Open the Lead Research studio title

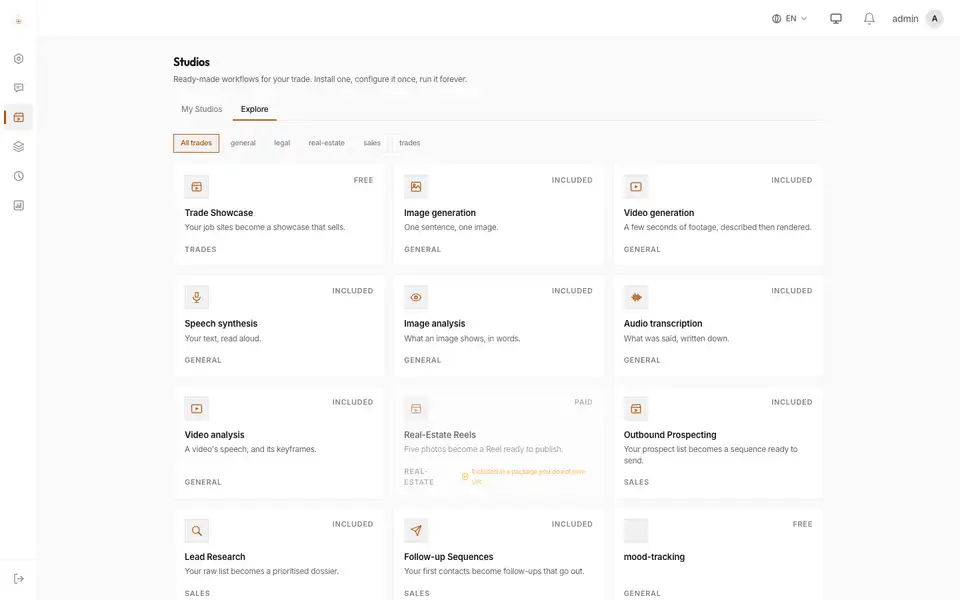pos(215,557)
